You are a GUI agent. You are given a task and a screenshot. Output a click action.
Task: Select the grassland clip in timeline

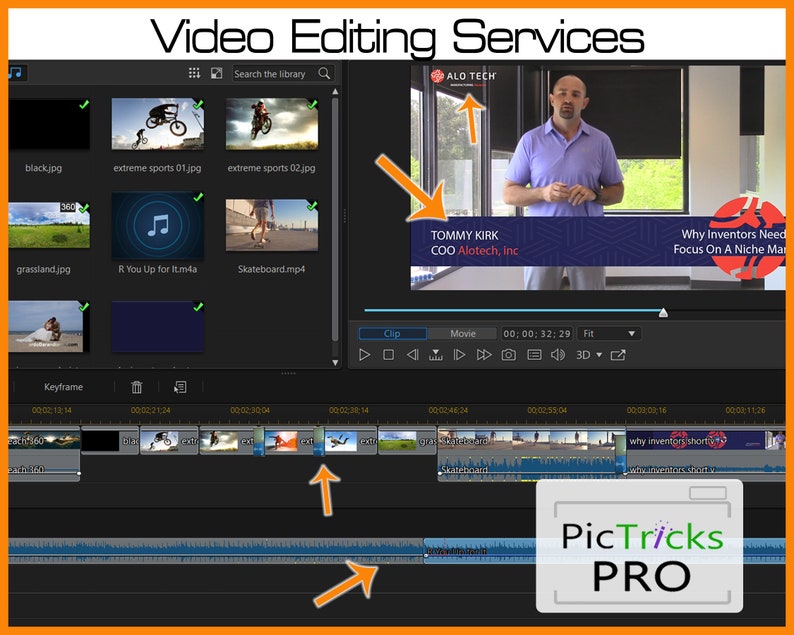[x=407, y=441]
